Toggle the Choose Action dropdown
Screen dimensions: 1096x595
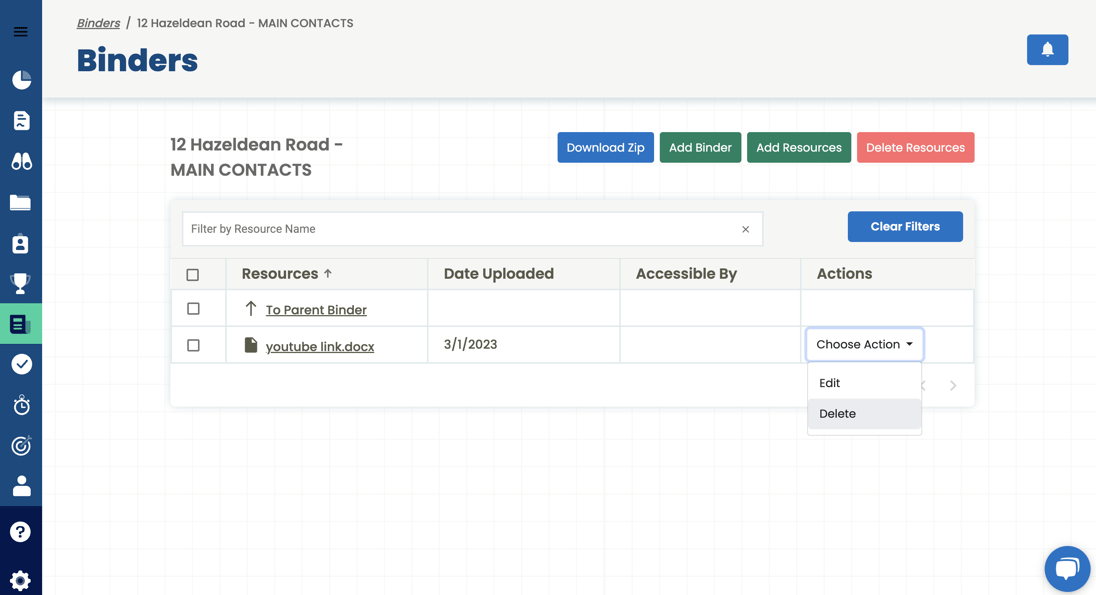(x=864, y=344)
